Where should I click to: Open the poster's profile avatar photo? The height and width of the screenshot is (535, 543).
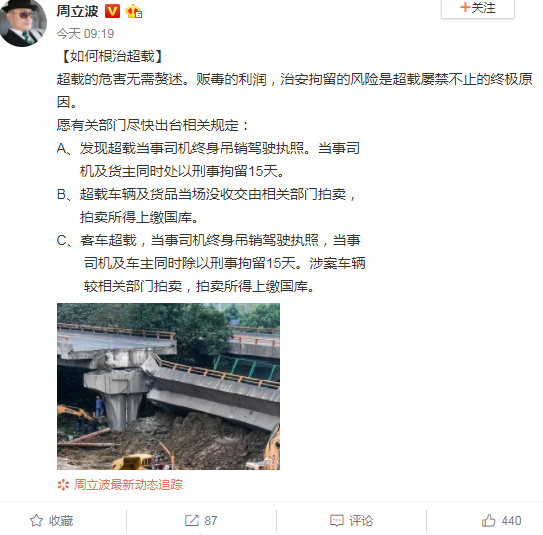(23, 23)
